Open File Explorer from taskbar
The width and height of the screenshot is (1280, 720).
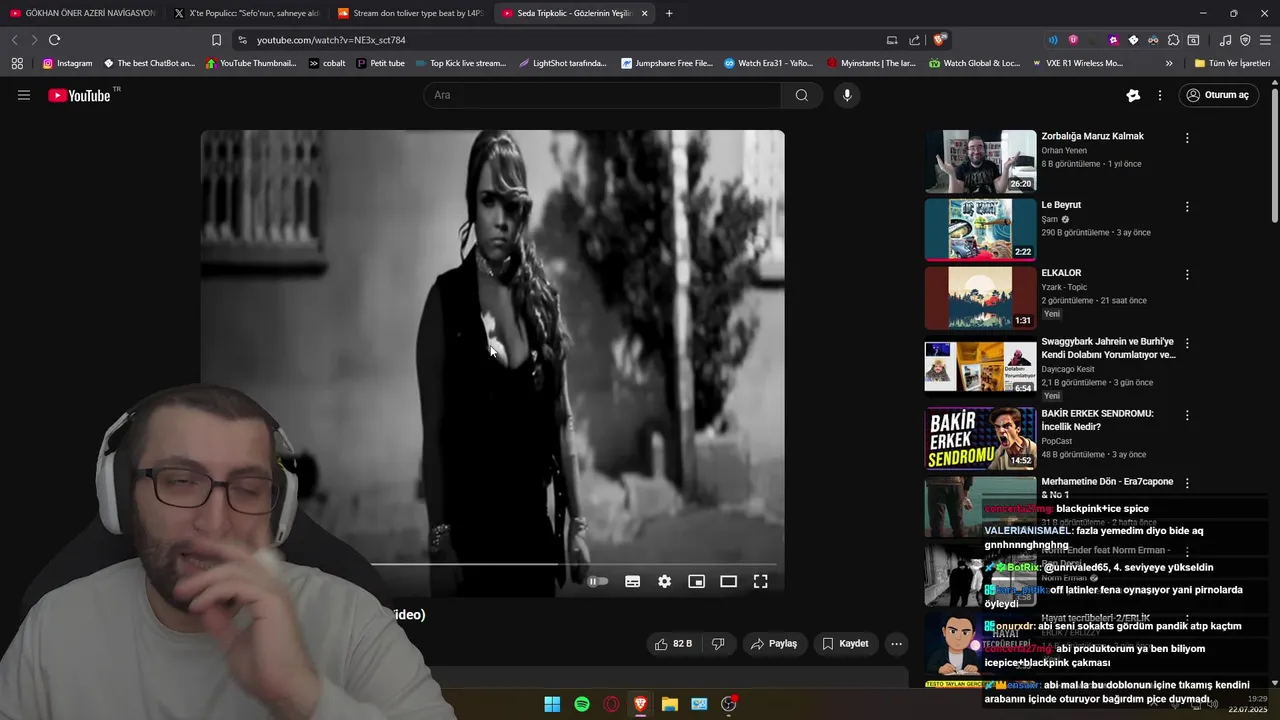click(x=670, y=704)
